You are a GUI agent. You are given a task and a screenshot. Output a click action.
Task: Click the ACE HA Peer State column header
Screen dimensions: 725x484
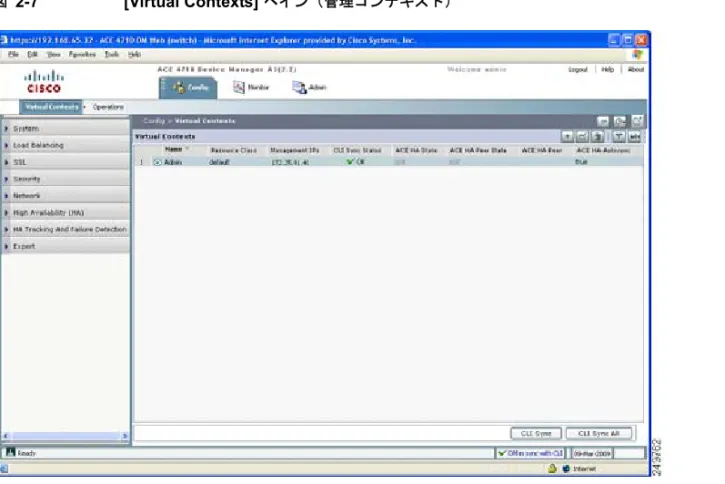pos(478,150)
